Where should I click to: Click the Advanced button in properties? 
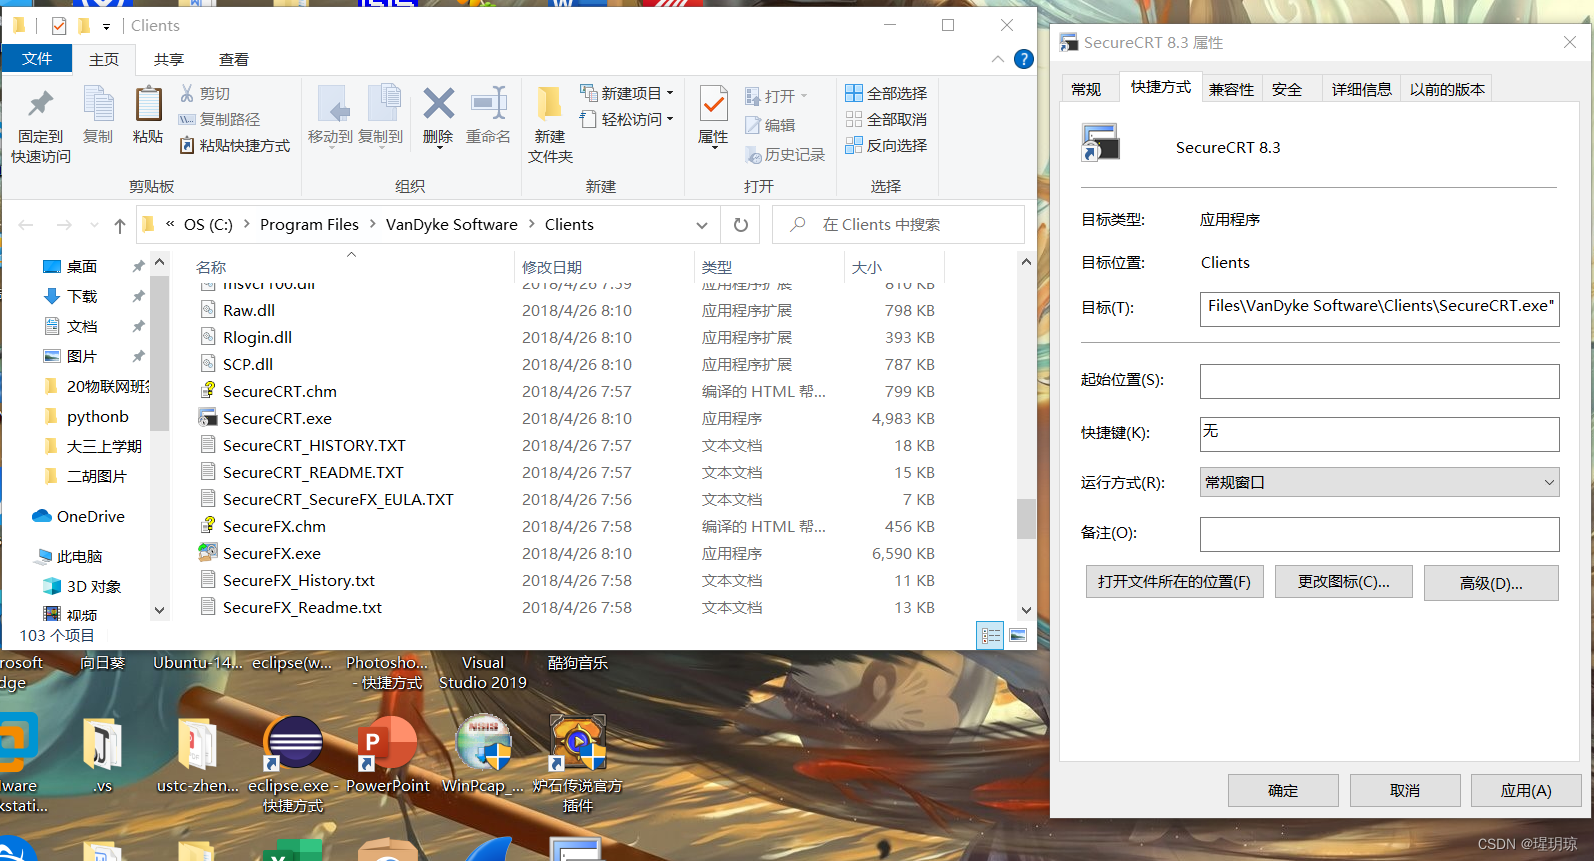pyautogui.click(x=1491, y=583)
